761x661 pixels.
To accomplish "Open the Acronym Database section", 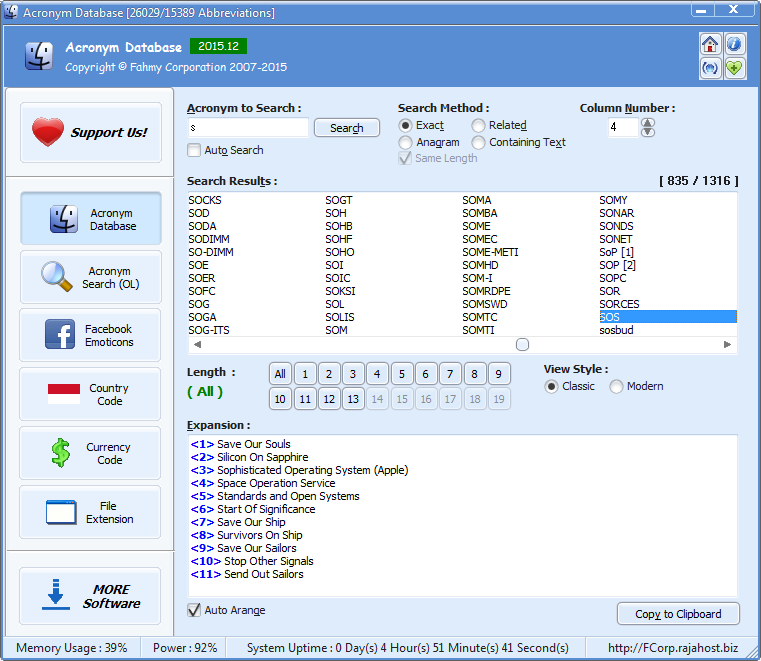I will pyautogui.click(x=91, y=219).
